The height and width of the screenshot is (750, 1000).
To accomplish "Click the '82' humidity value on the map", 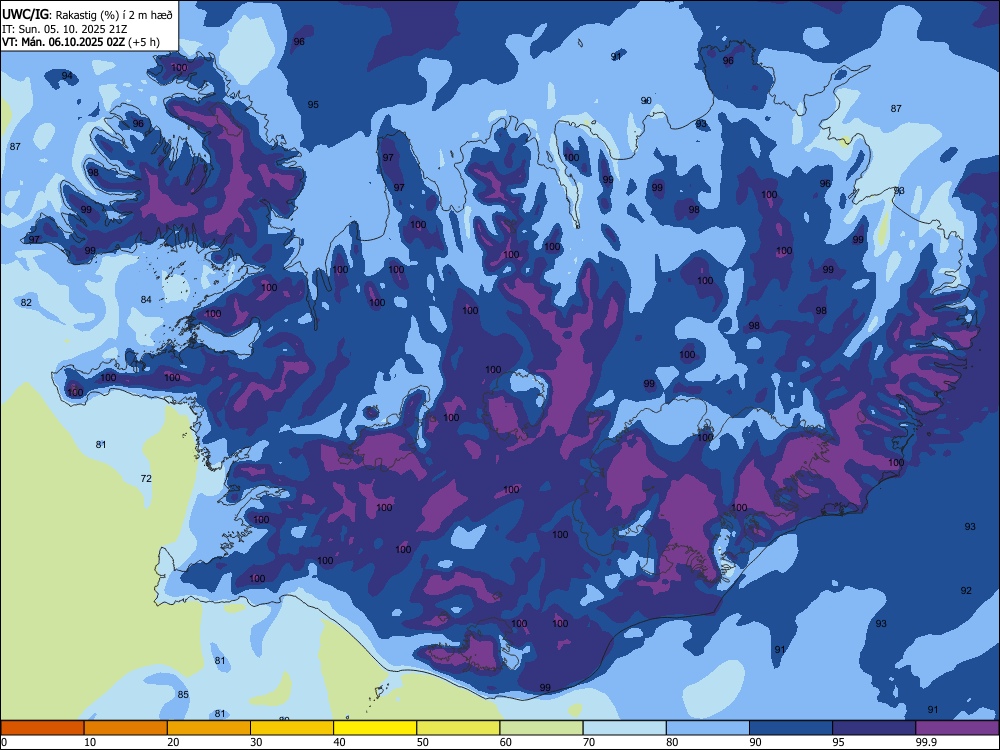I will pos(26,302).
